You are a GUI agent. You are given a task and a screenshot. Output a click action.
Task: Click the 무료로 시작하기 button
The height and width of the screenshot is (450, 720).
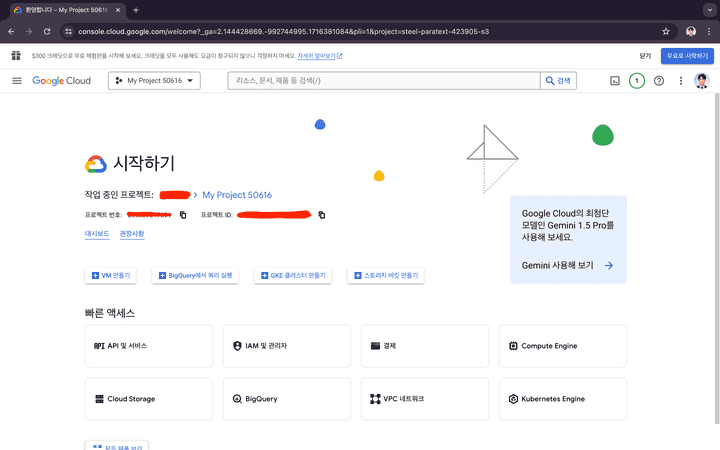tap(687, 56)
